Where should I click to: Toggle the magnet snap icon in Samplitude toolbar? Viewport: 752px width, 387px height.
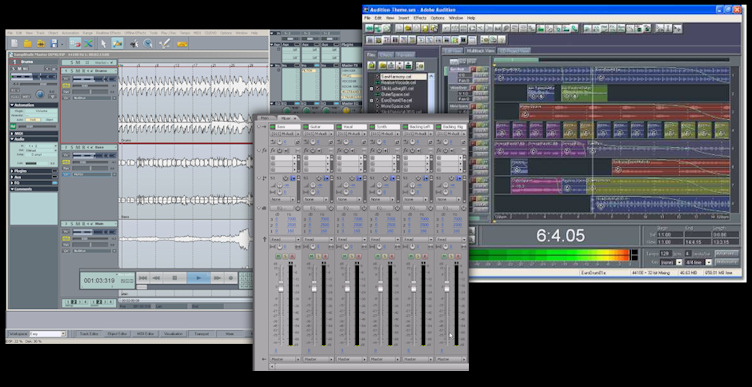(75, 43)
